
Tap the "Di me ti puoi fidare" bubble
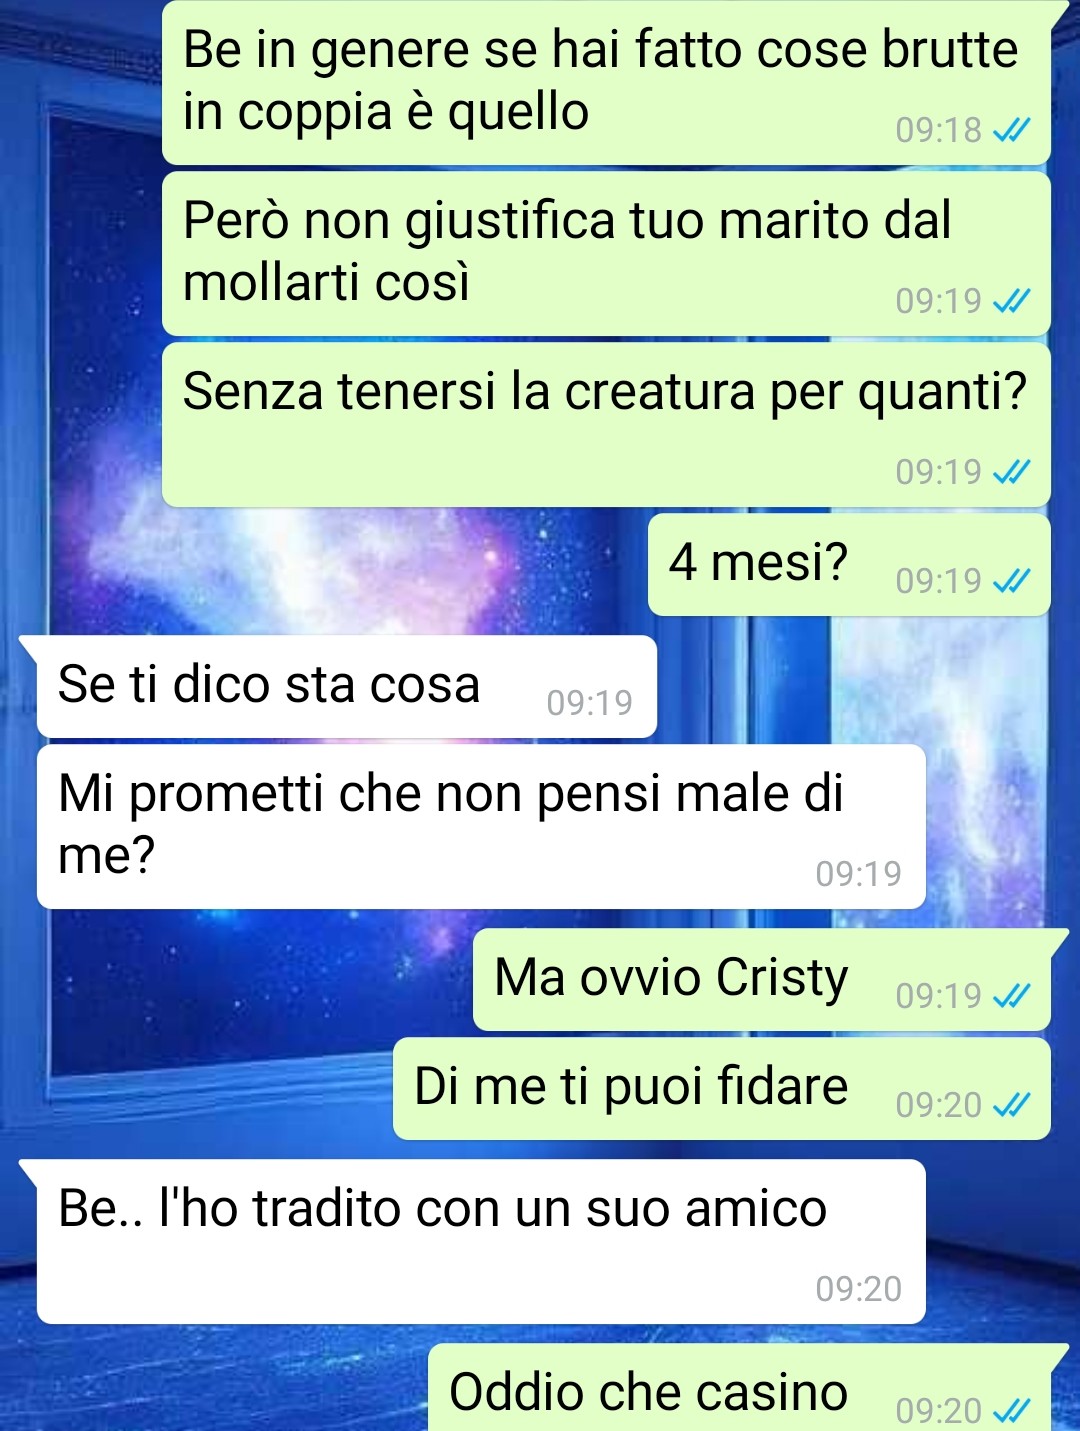(722, 1089)
